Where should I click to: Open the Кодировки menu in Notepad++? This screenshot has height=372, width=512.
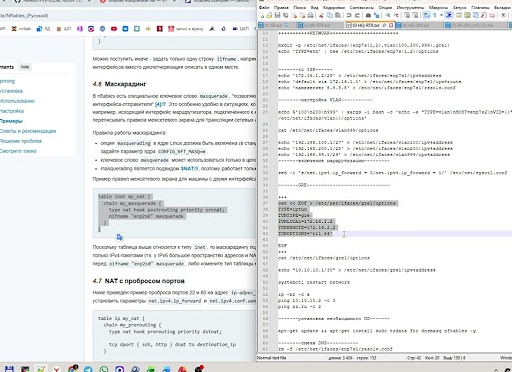coord(334,7)
